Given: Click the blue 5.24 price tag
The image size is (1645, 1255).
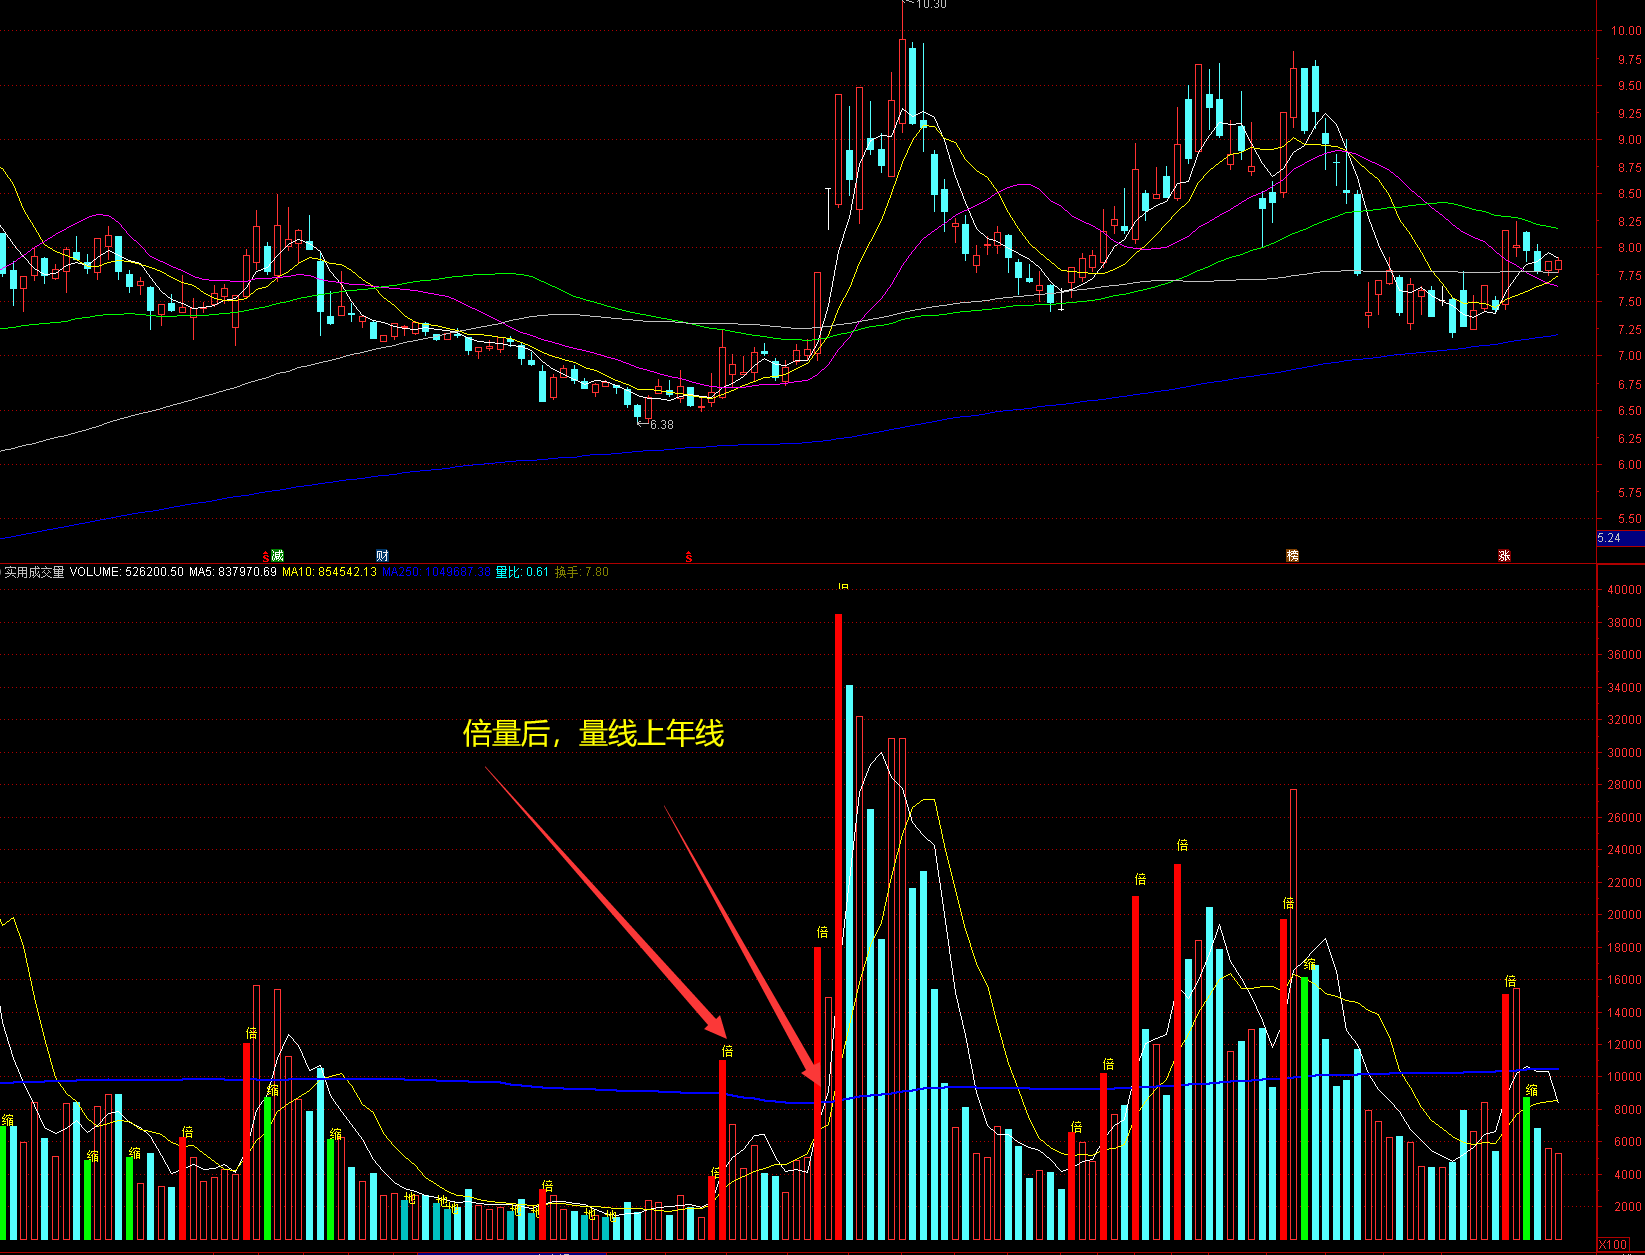Looking at the screenshot, I should pos(1610,538).
